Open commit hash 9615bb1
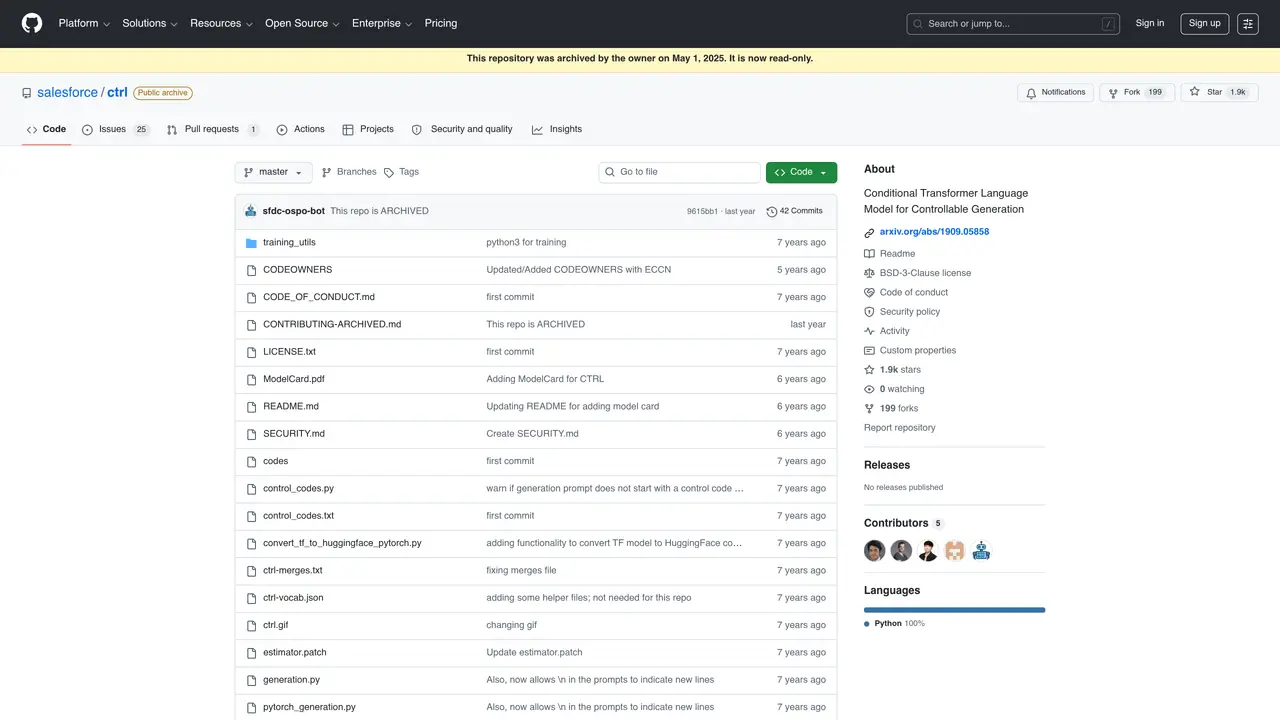This screenshot has width=1280, height=720. (x=702, y=212)
